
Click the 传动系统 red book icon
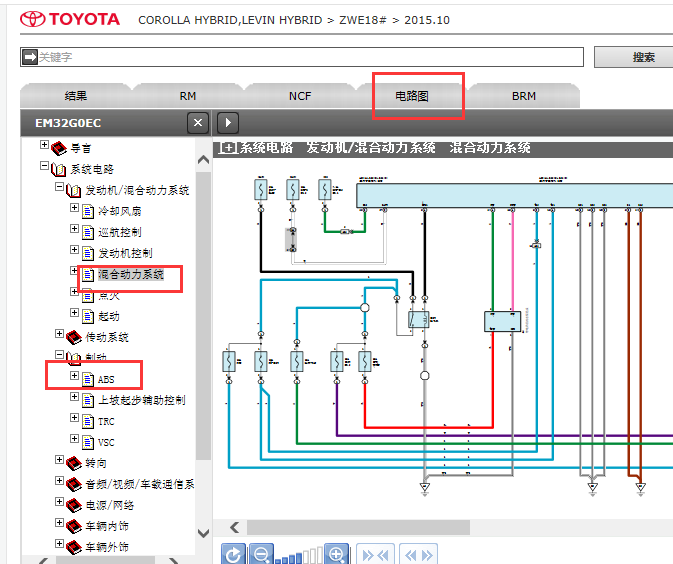pos(74,337)
